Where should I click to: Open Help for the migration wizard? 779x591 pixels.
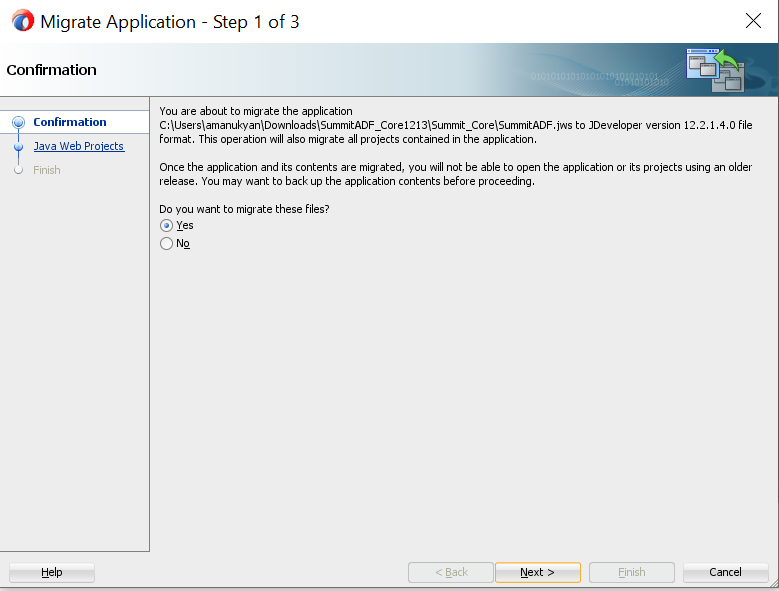pos(52,572)
